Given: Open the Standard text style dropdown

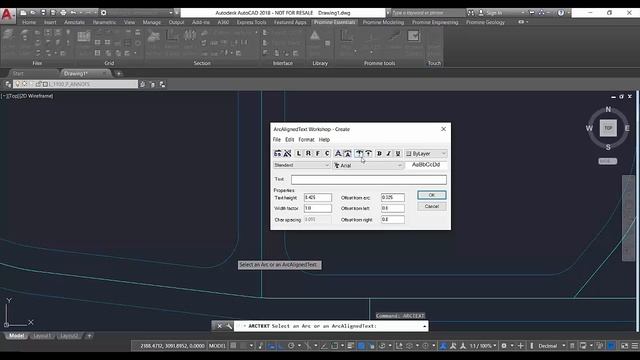Looking at the screenshot, I should pyautogui.click(x=302, y=165).
